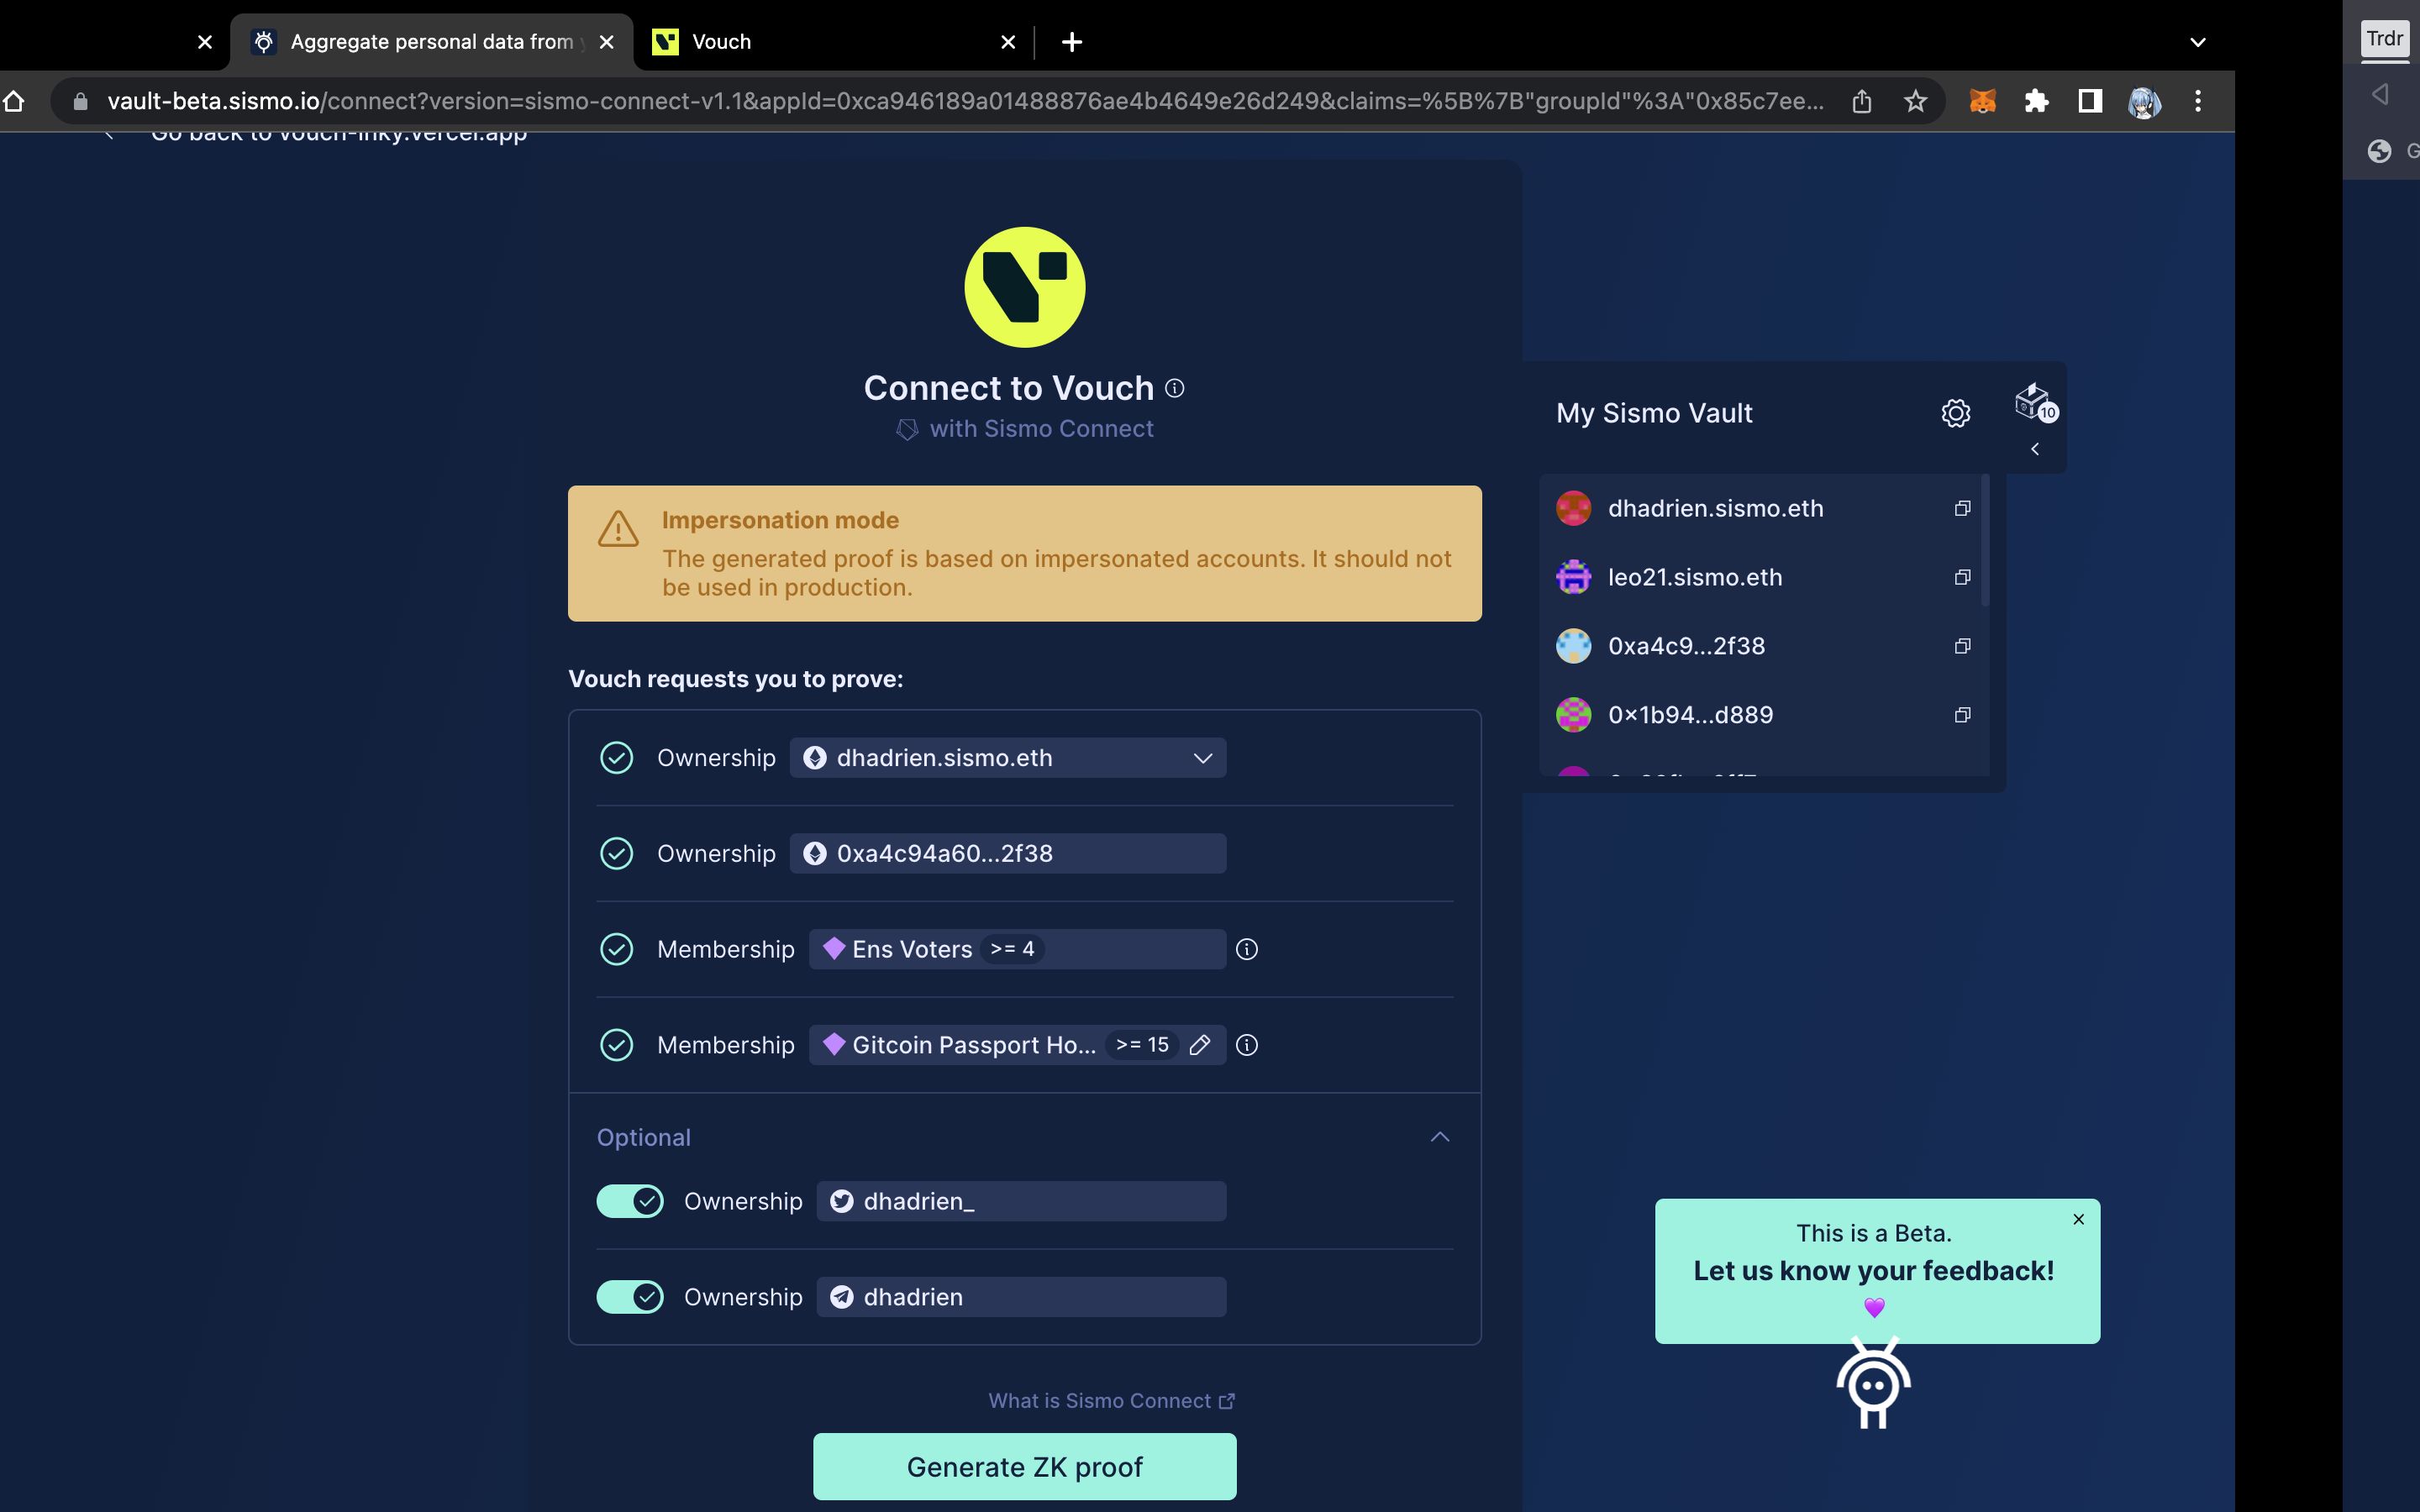
Task: Bookmark this page with star icon
Action: point(1915,101)
